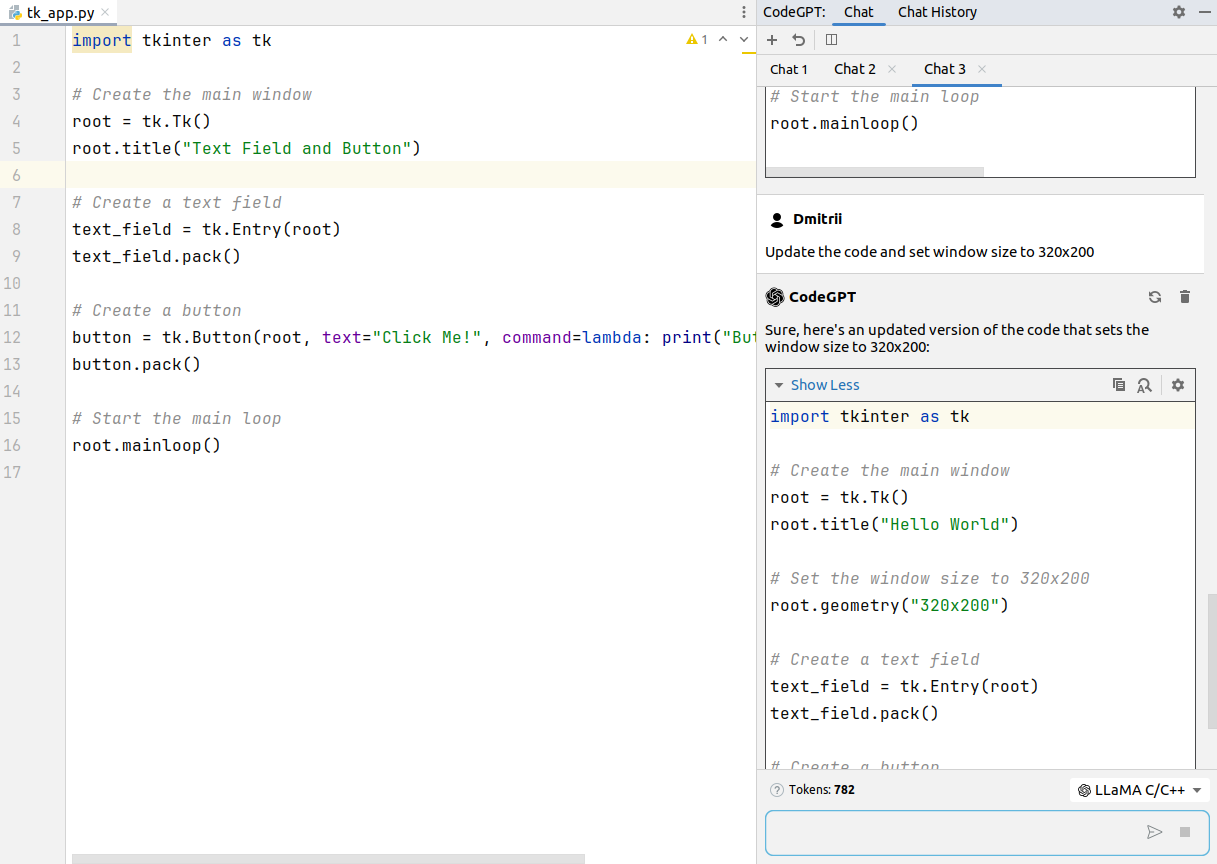
Task: Click the replace-in-editor icon on code block
Action: pos(1144,385)
